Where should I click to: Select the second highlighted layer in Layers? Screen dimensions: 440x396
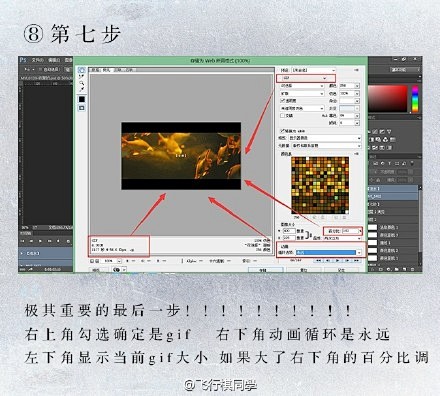point(393,196)
